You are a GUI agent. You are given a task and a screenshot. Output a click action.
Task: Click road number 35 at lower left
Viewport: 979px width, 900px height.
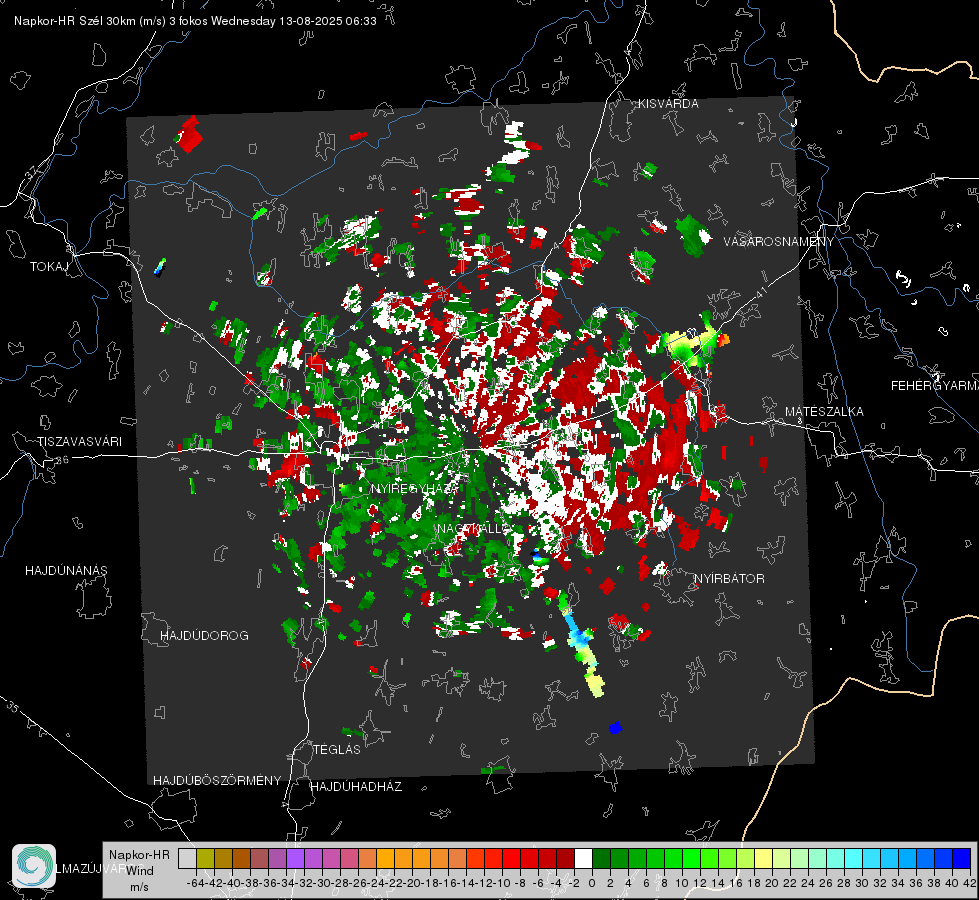coord(12,708)
